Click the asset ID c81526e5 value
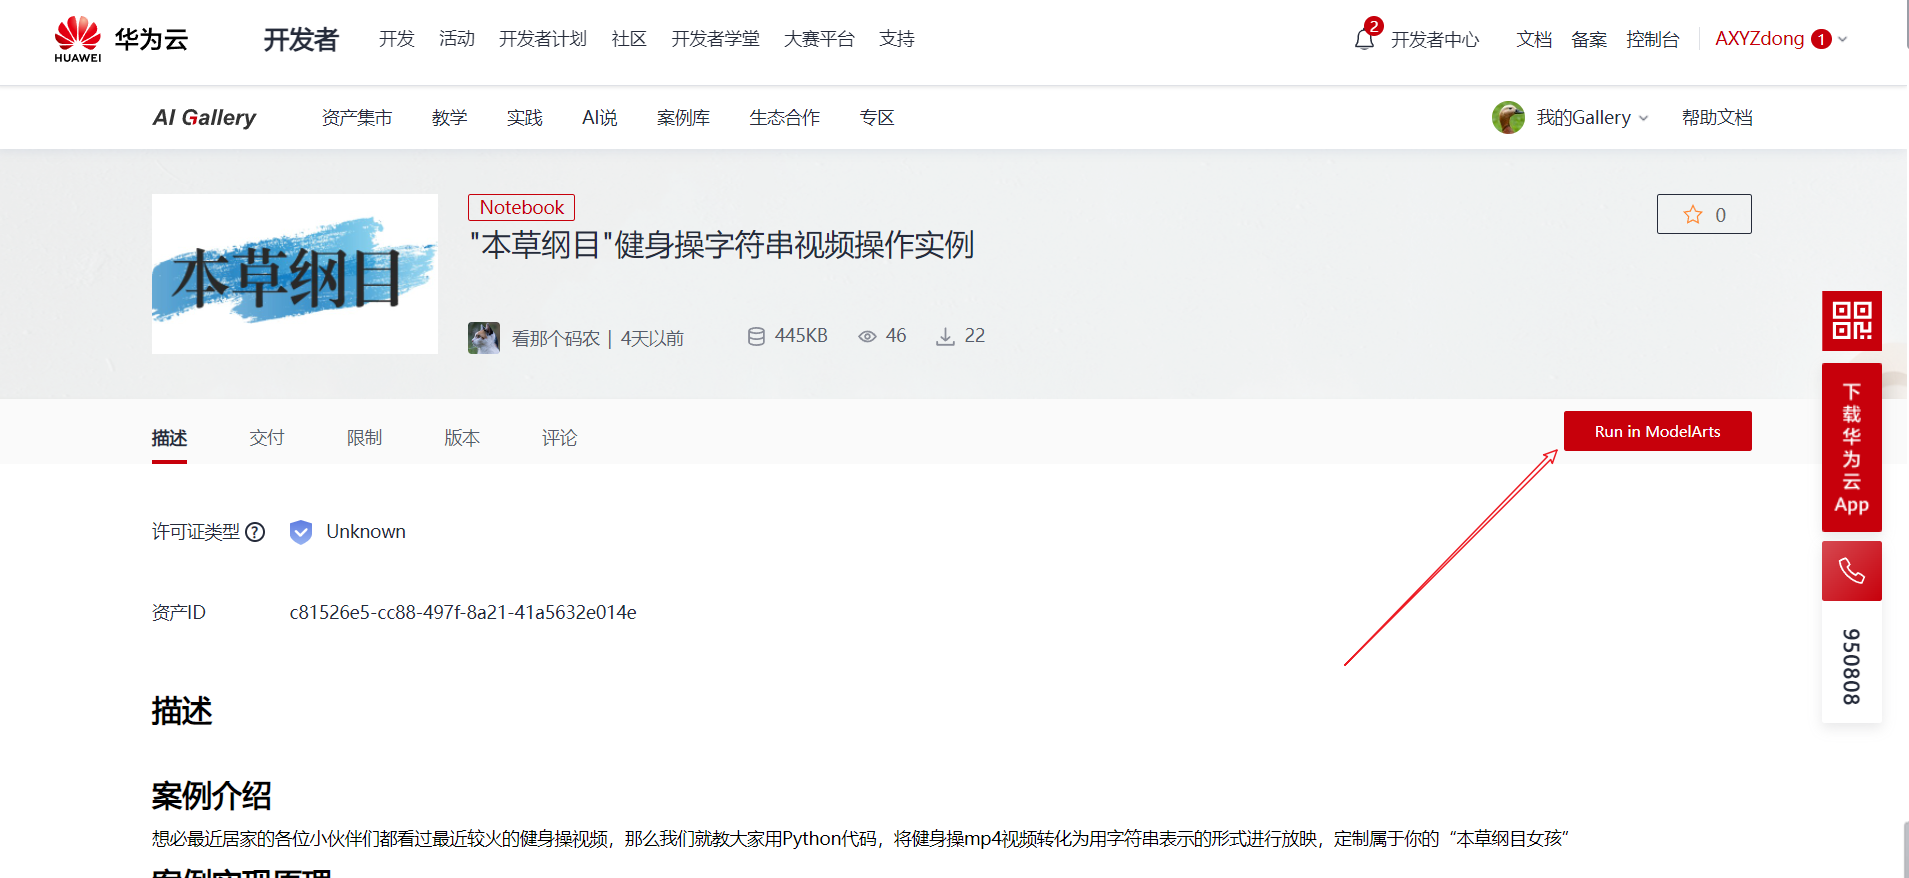Screen dimensions: 1909x878 pyautogui.click(x=463, y=612)
